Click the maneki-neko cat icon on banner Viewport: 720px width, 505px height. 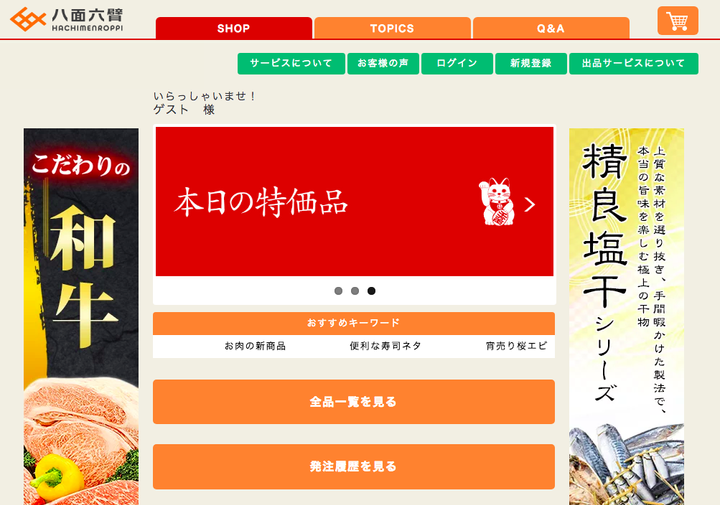click(497, 202)
